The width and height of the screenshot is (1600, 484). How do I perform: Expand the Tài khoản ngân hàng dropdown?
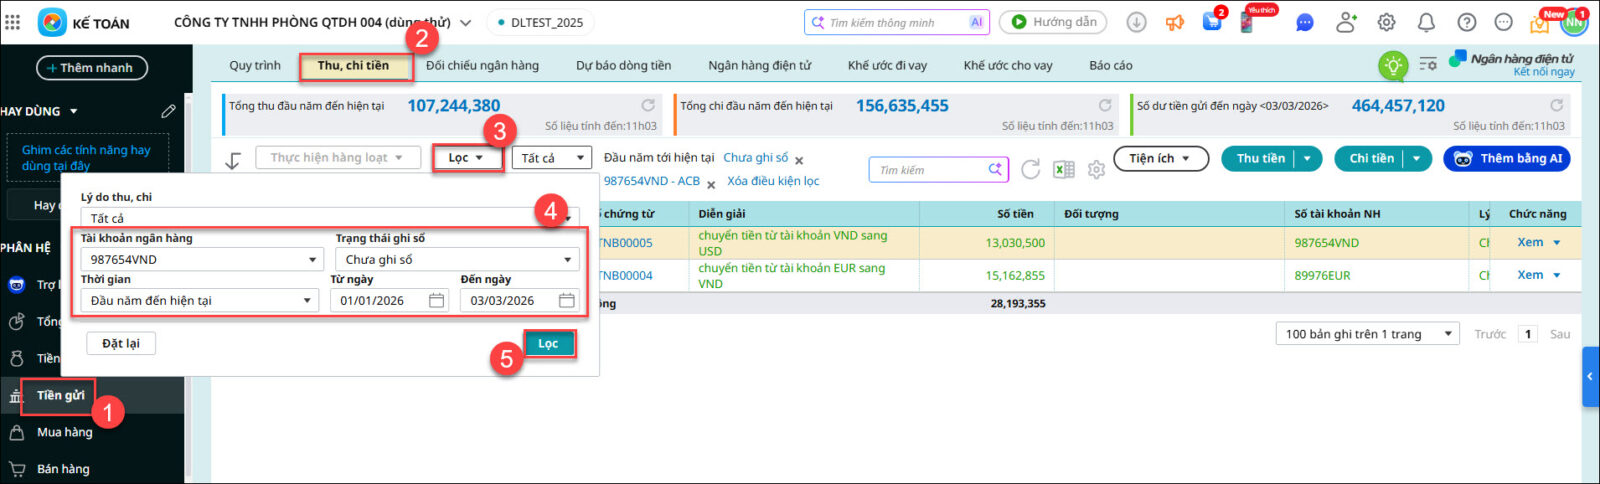point(313,260)
